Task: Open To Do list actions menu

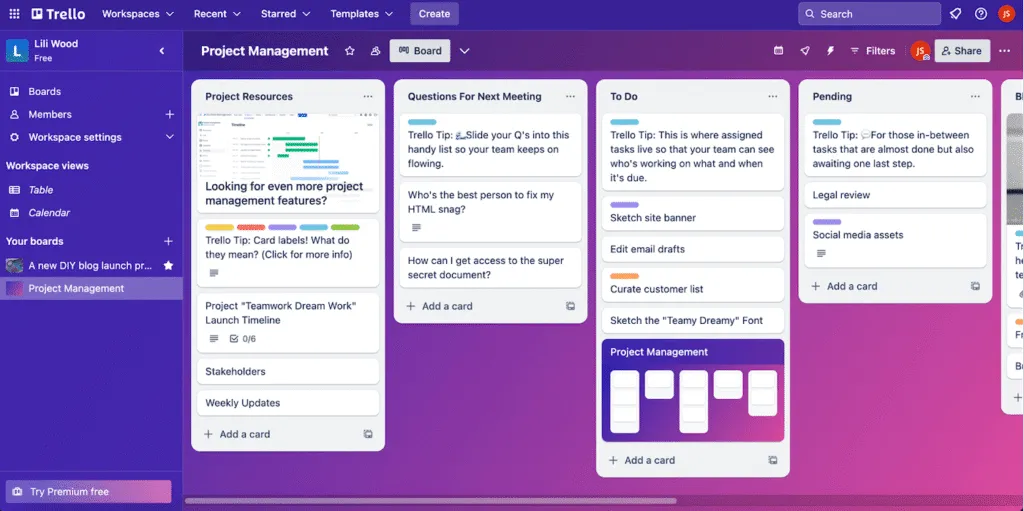Action: pyautogui.click(x=773, y=96)
